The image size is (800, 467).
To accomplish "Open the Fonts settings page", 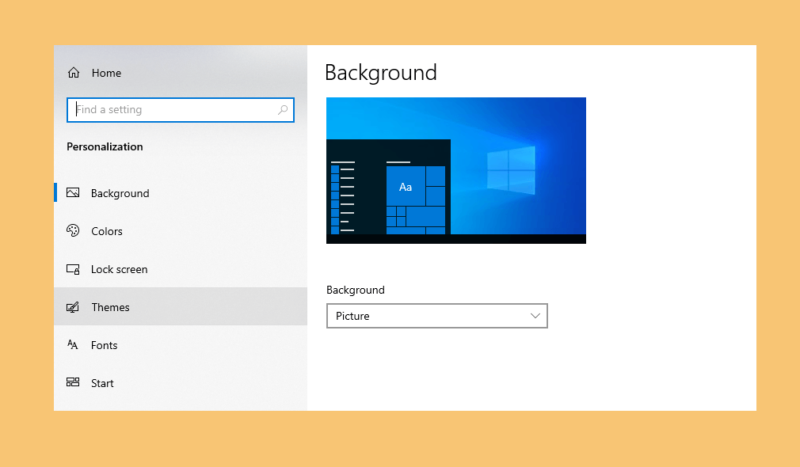I will pos(180,345).
